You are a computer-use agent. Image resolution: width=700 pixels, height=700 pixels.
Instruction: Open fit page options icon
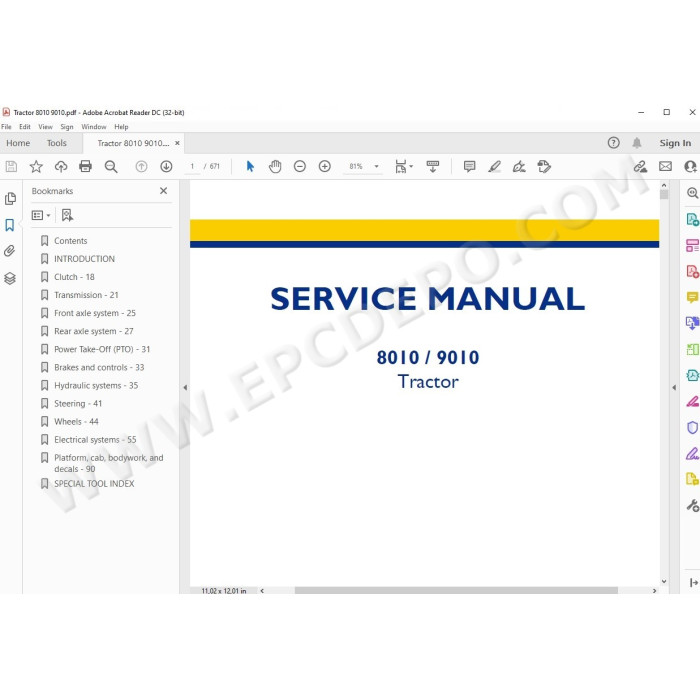[x=404, y=167]
